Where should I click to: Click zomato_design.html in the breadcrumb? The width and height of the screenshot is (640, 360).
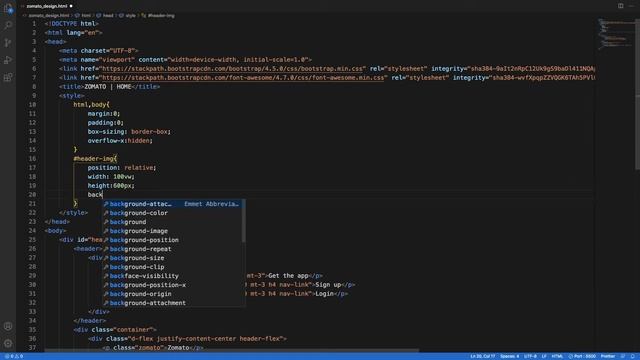49,16
